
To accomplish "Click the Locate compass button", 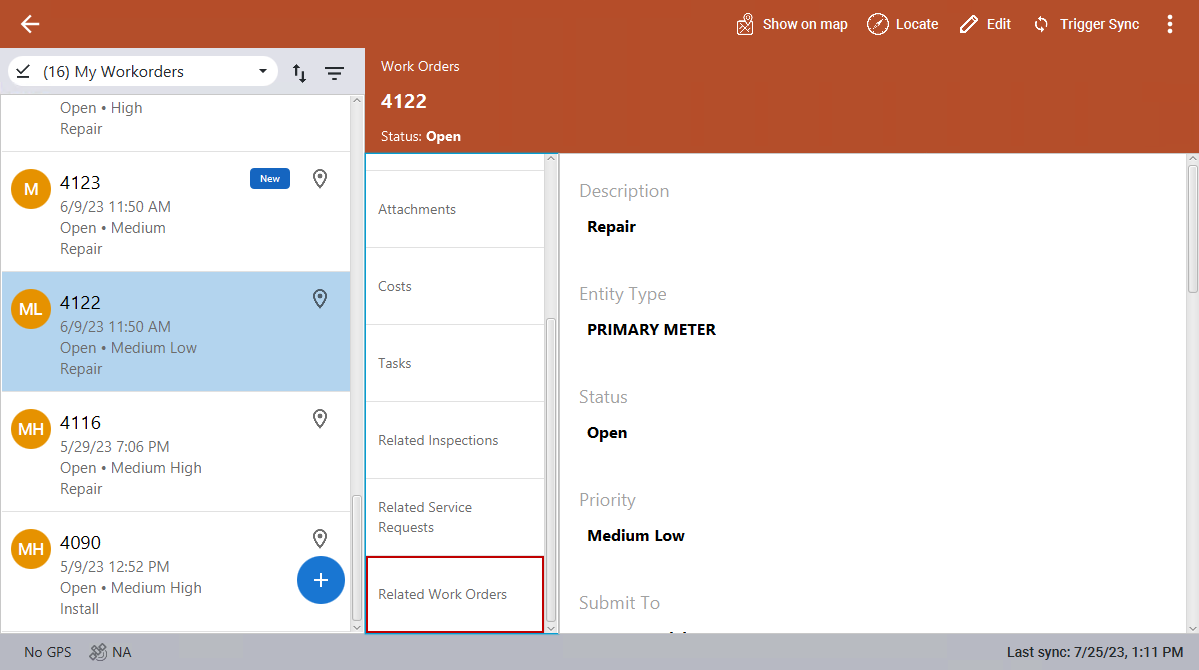I will point(902,24).
